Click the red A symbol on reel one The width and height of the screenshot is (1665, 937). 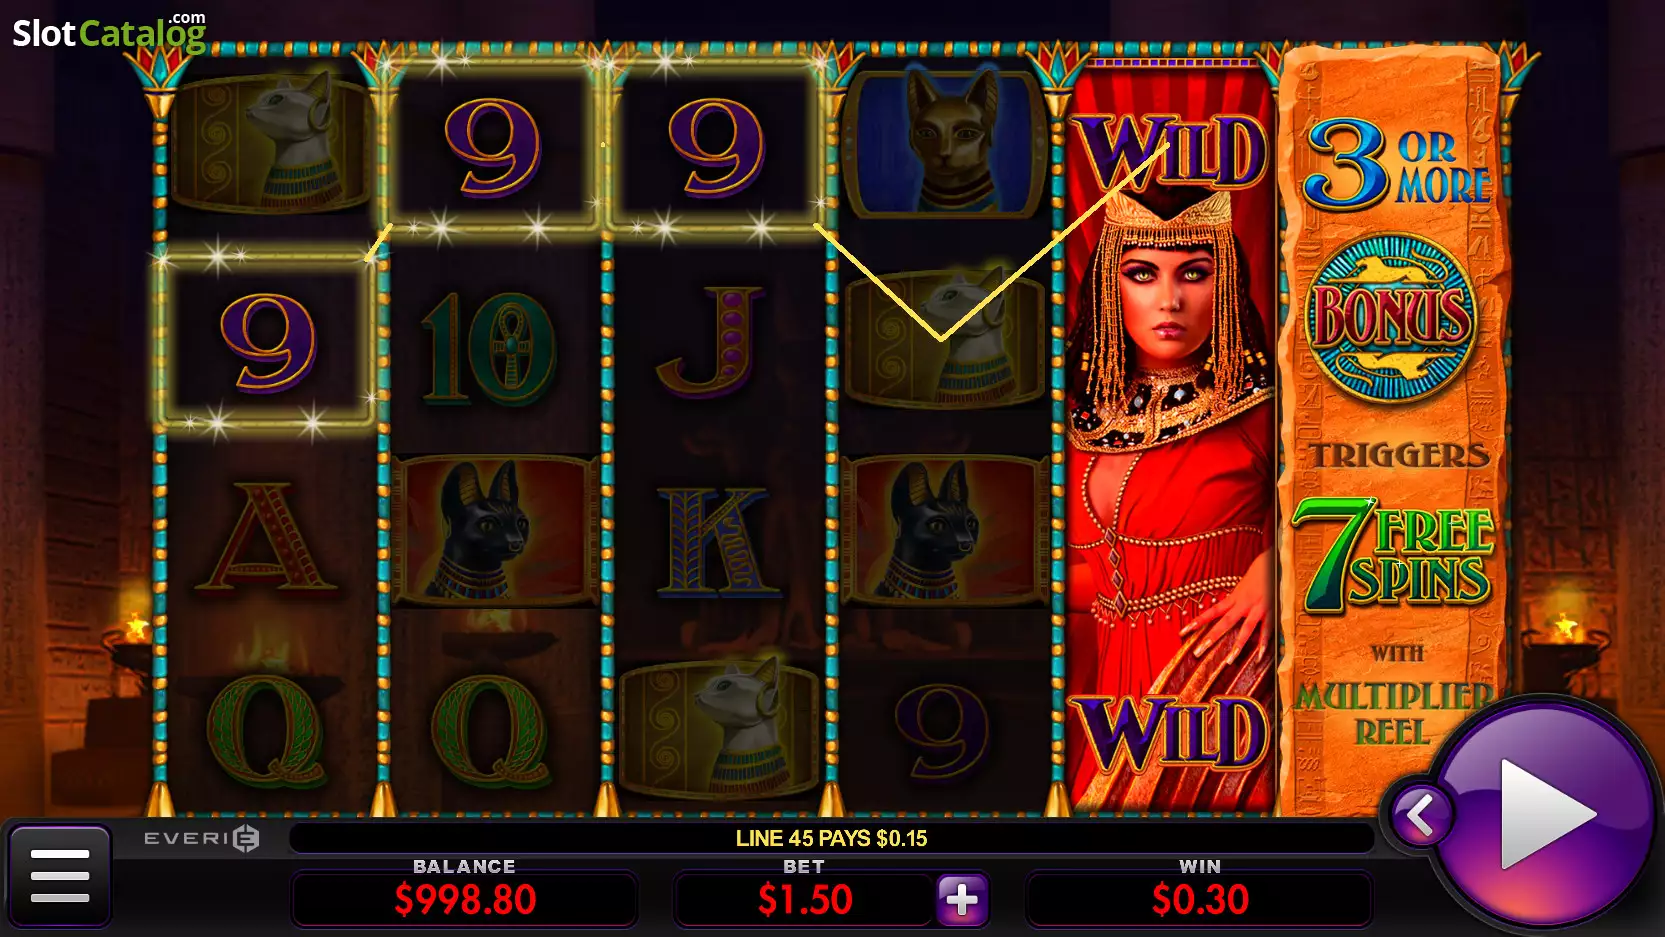265,537
